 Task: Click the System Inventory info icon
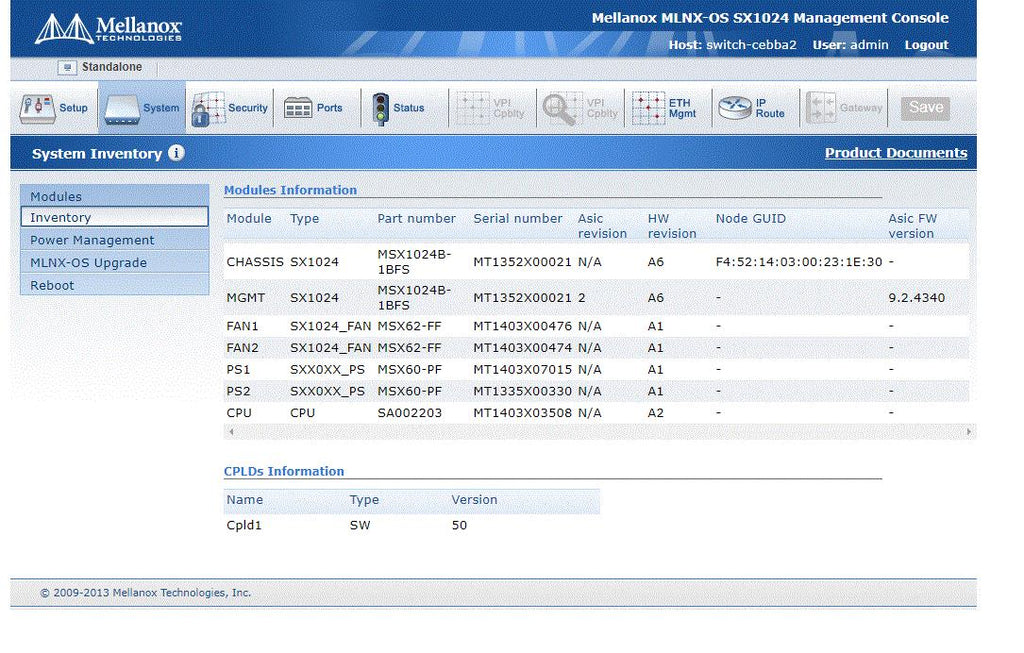click(x=176, y=153)
